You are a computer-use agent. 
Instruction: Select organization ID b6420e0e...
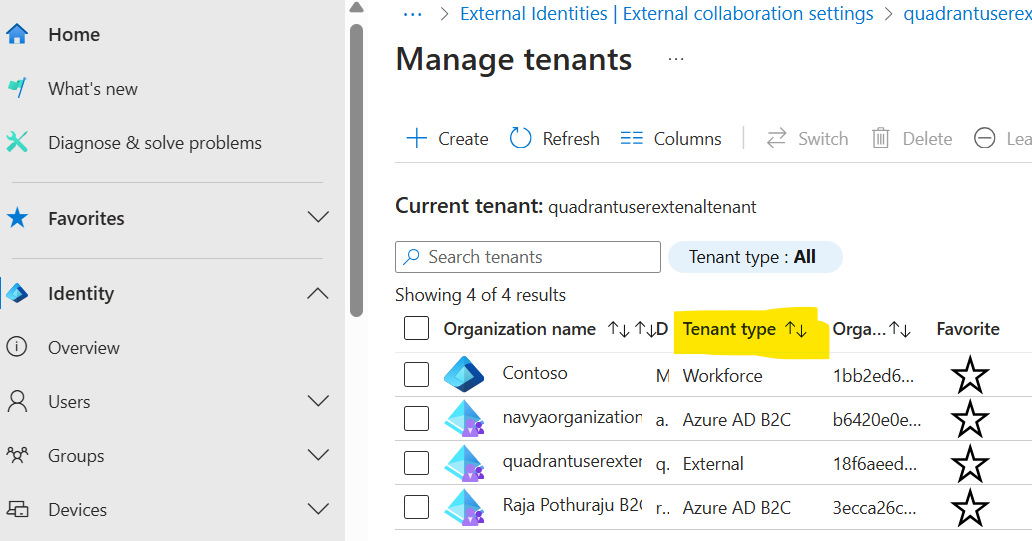coord(876,420)
